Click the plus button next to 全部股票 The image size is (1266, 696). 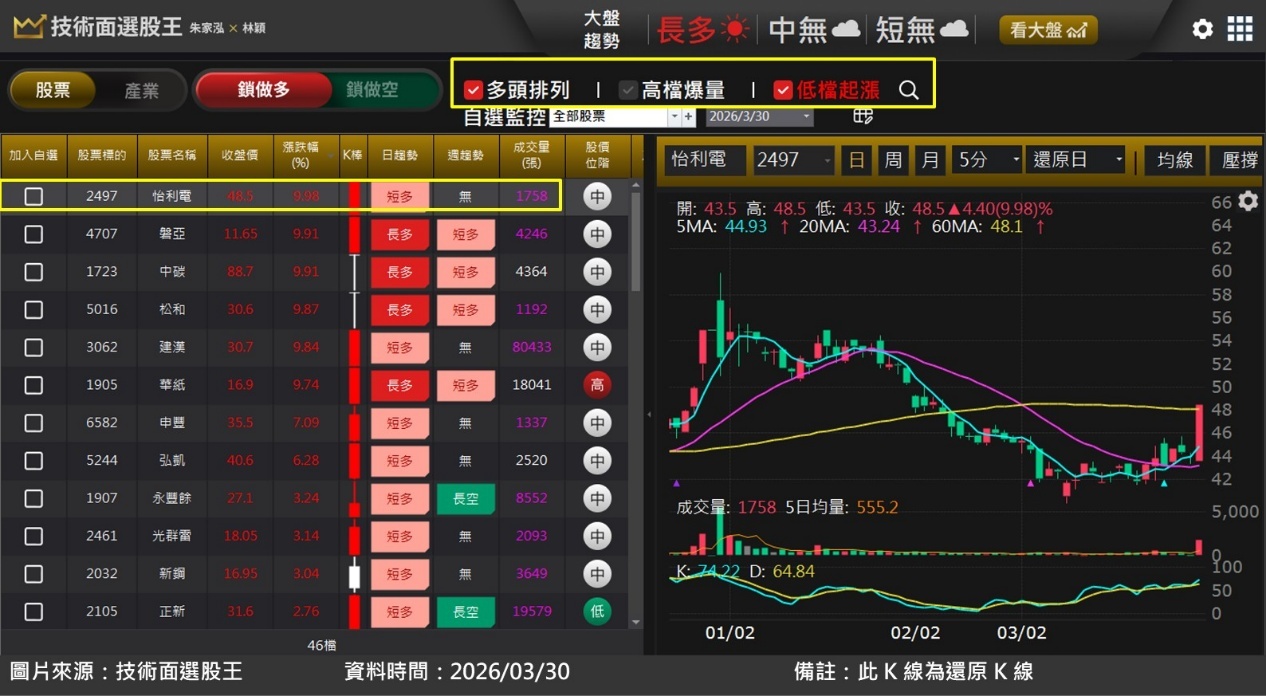pyautogui.click(x=688, y=117)
